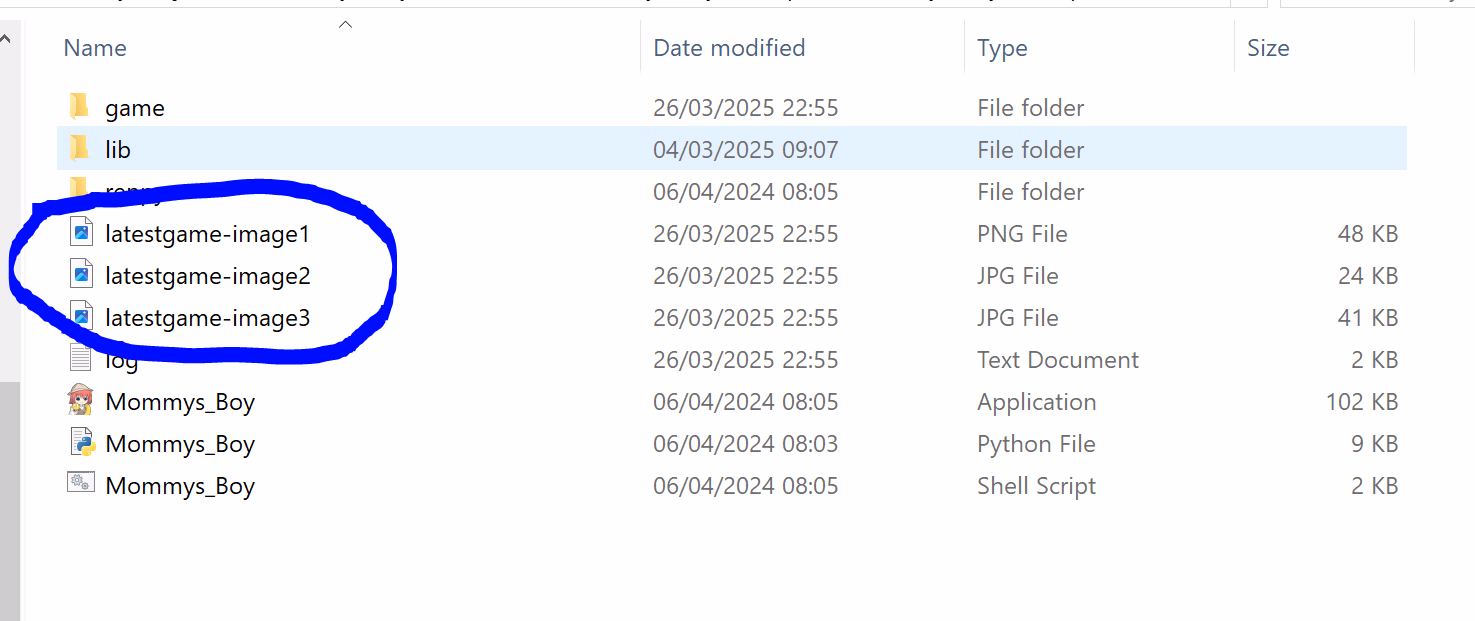The image size is (1475, 621).
Task: Select the lib folder icon
Action: coord(80,149)
